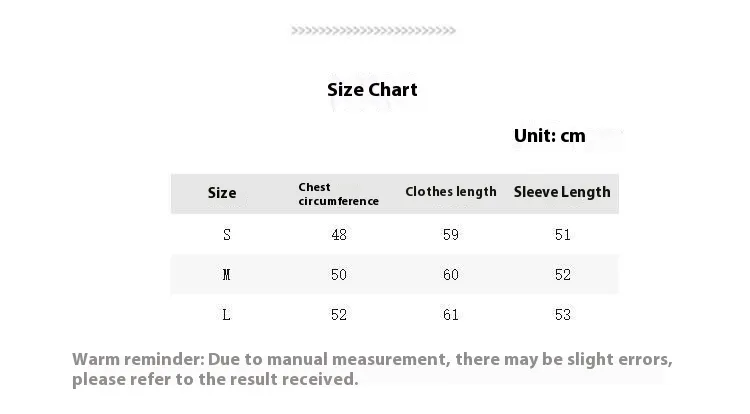Click chest value 52 for size L

coord(339,315)
